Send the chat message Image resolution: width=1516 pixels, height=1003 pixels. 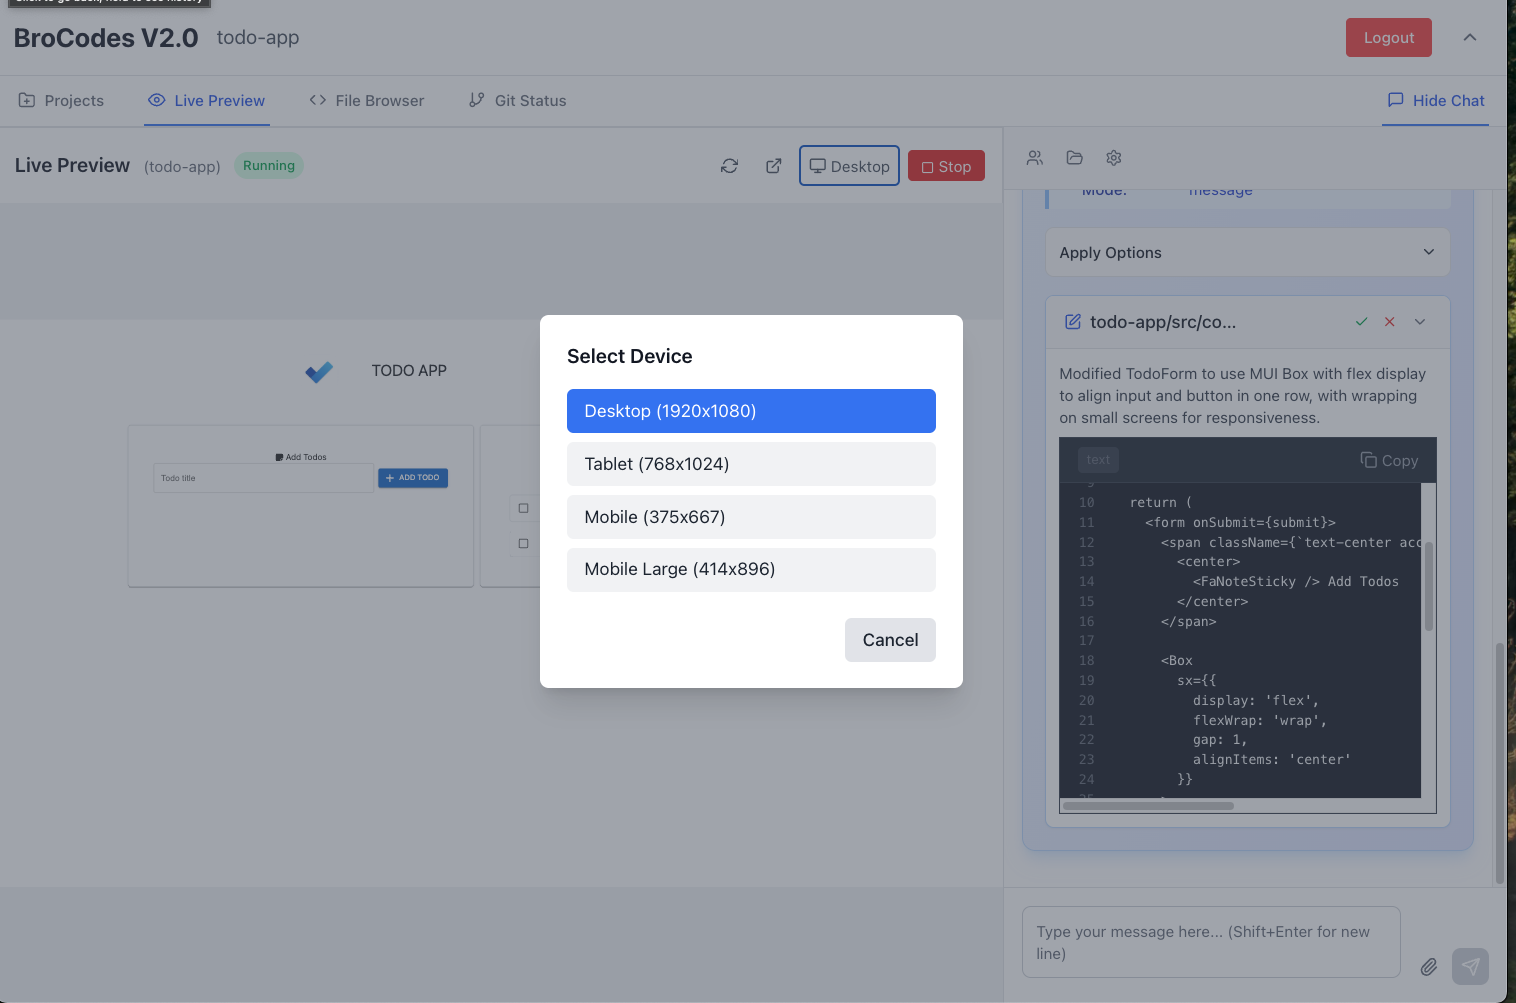tap(1470, 966)
